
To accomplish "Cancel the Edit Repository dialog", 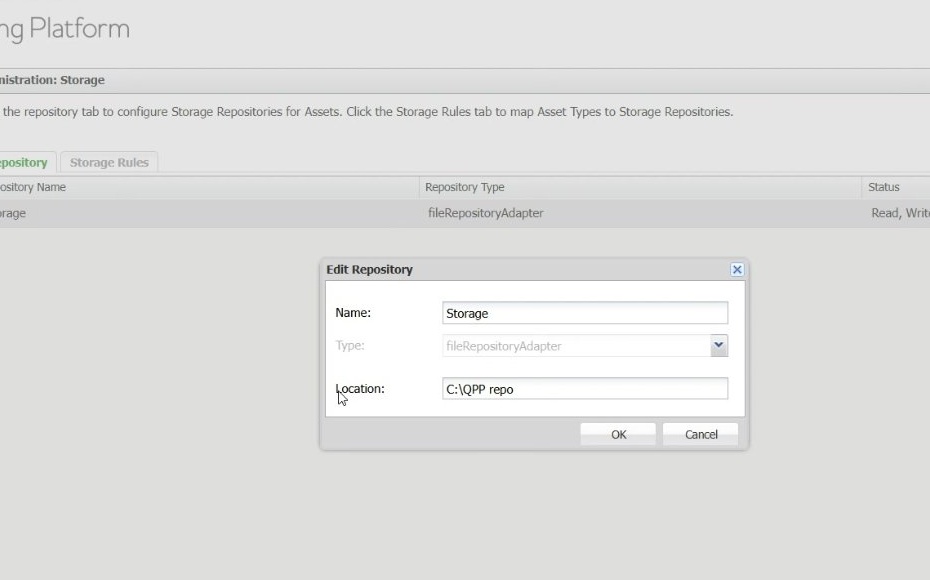I will [x=700, y=435].
